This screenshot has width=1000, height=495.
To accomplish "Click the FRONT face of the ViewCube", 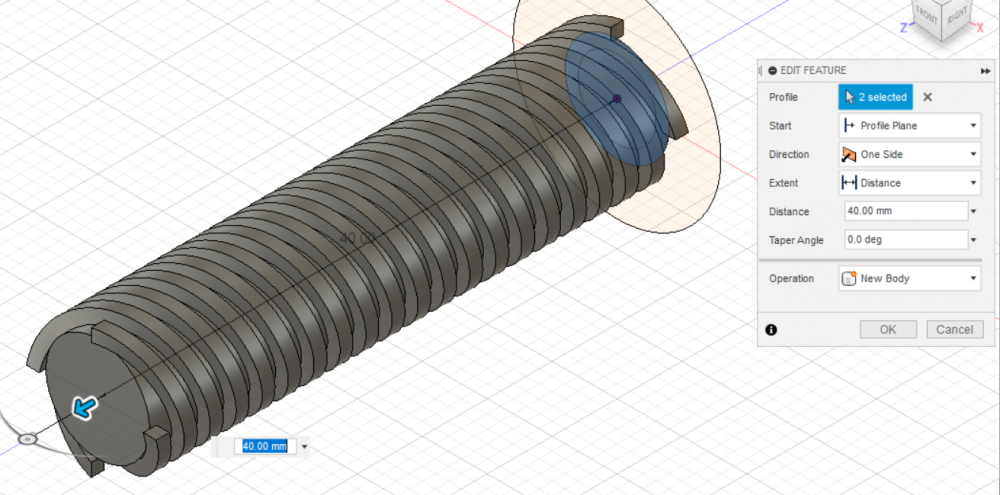I will (x=925, y=14).
